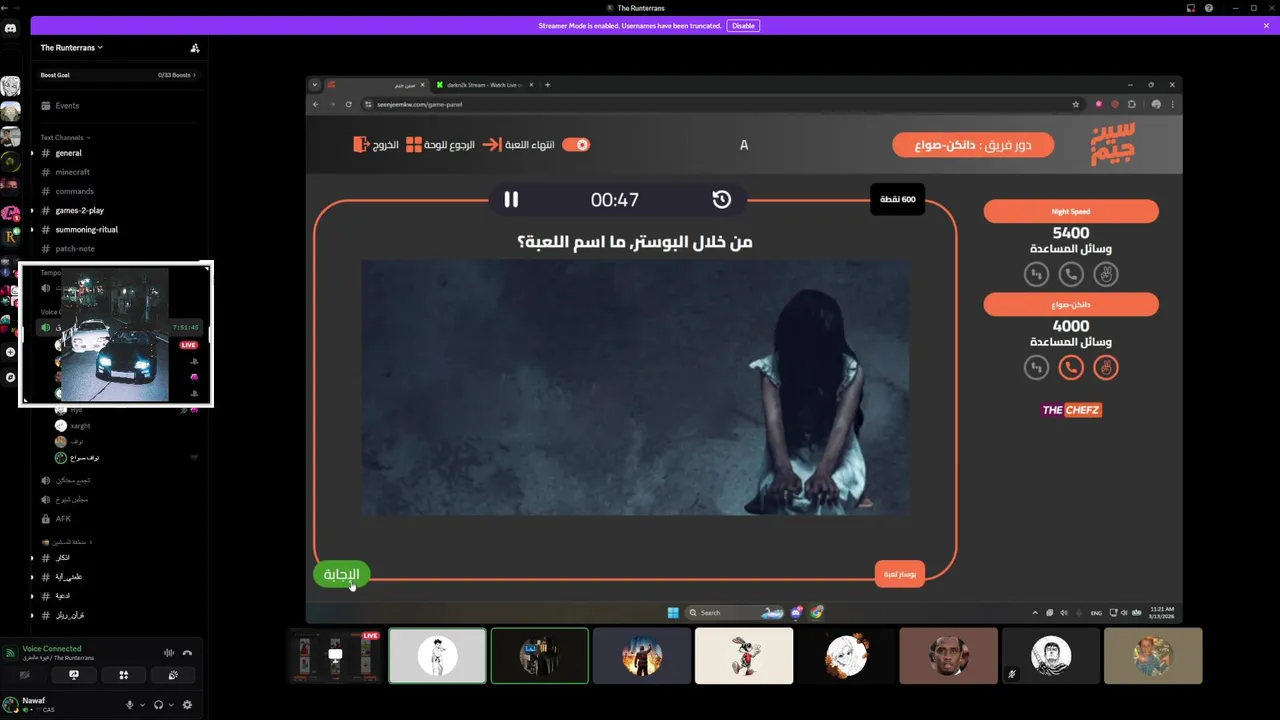Open the soundboard button
Image resolution: width=1280 pixels, height=720 pixels.
[173, 675]
